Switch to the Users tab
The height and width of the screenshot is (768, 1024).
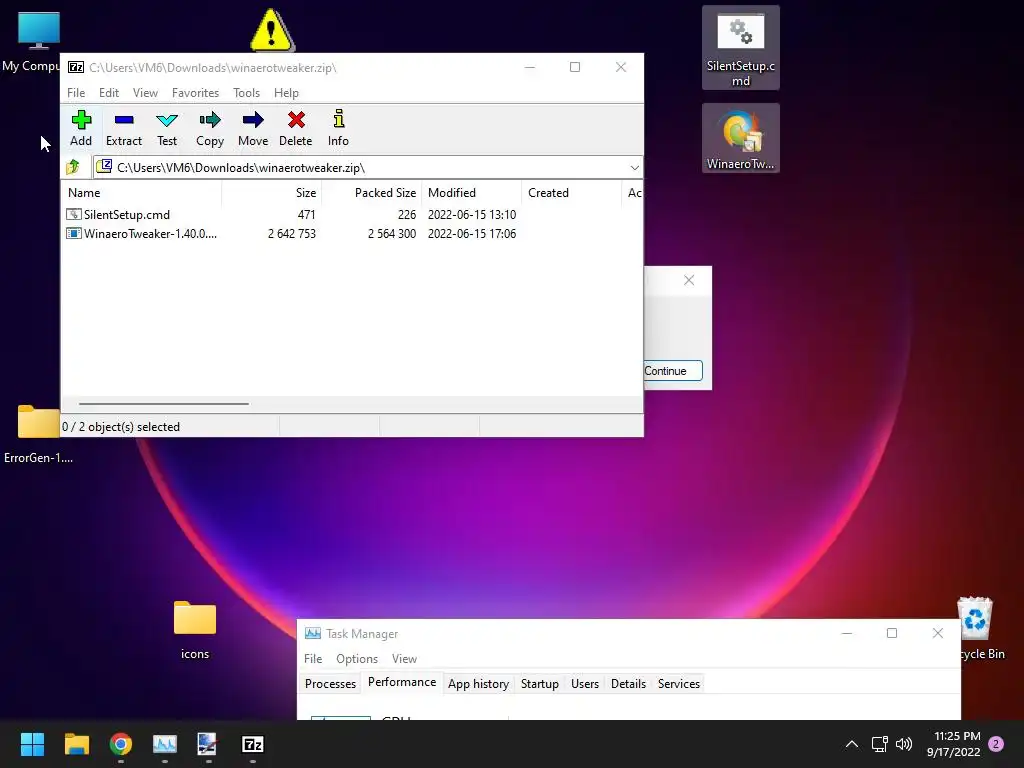584,684
